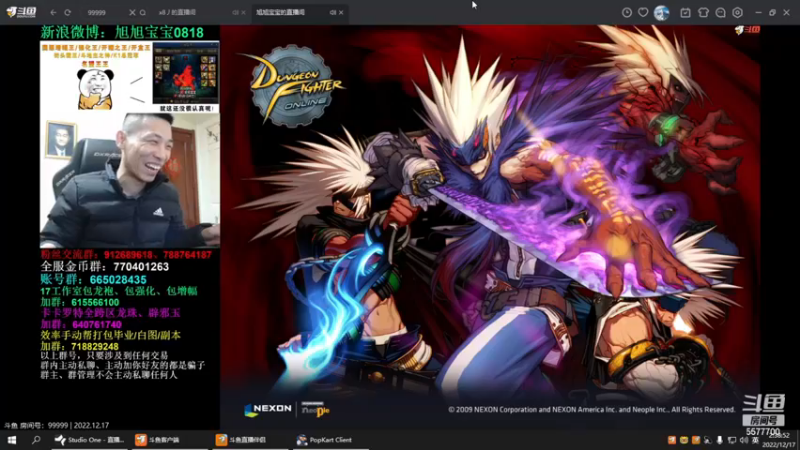Image resolution: width=800 pixels, height=450 pixels.
Task: Clear the 99999 search text with the X
Action: coord(132,12)
